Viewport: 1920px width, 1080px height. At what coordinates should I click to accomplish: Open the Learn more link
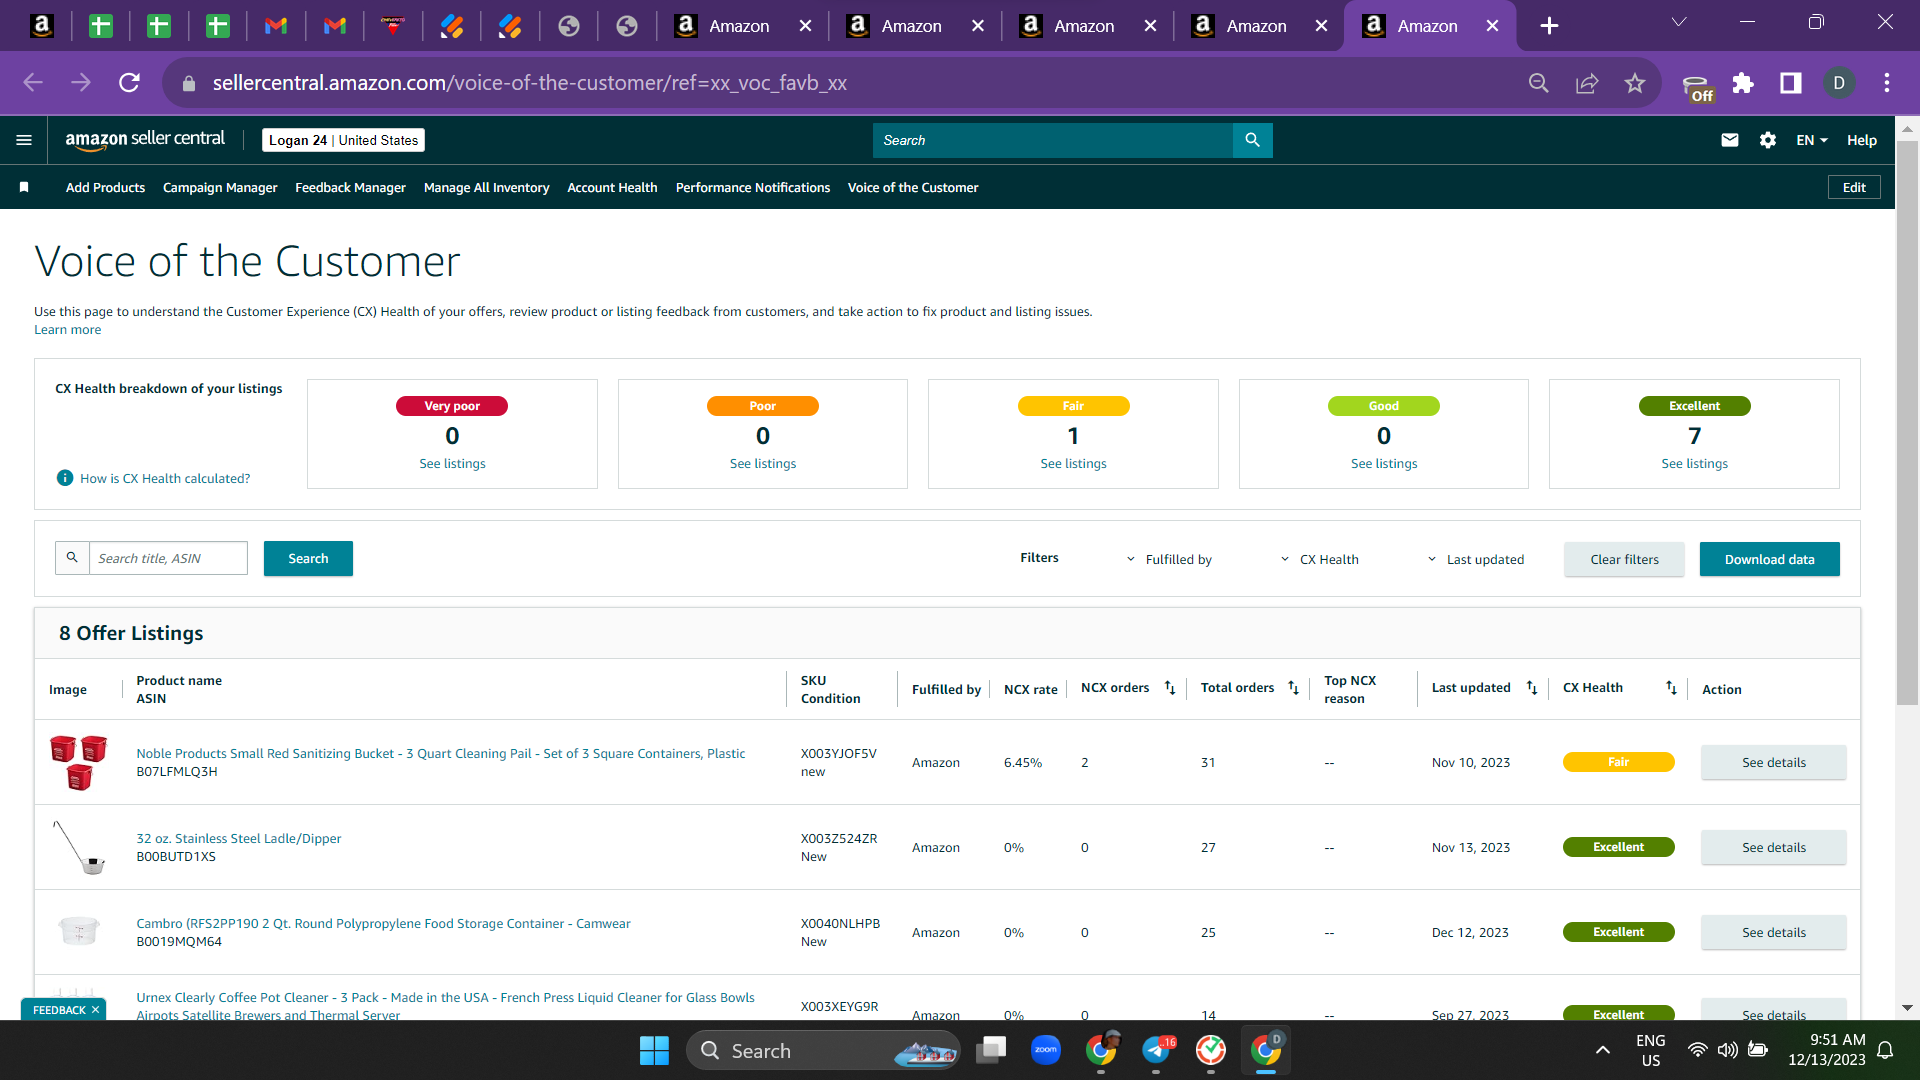[67, 330]
